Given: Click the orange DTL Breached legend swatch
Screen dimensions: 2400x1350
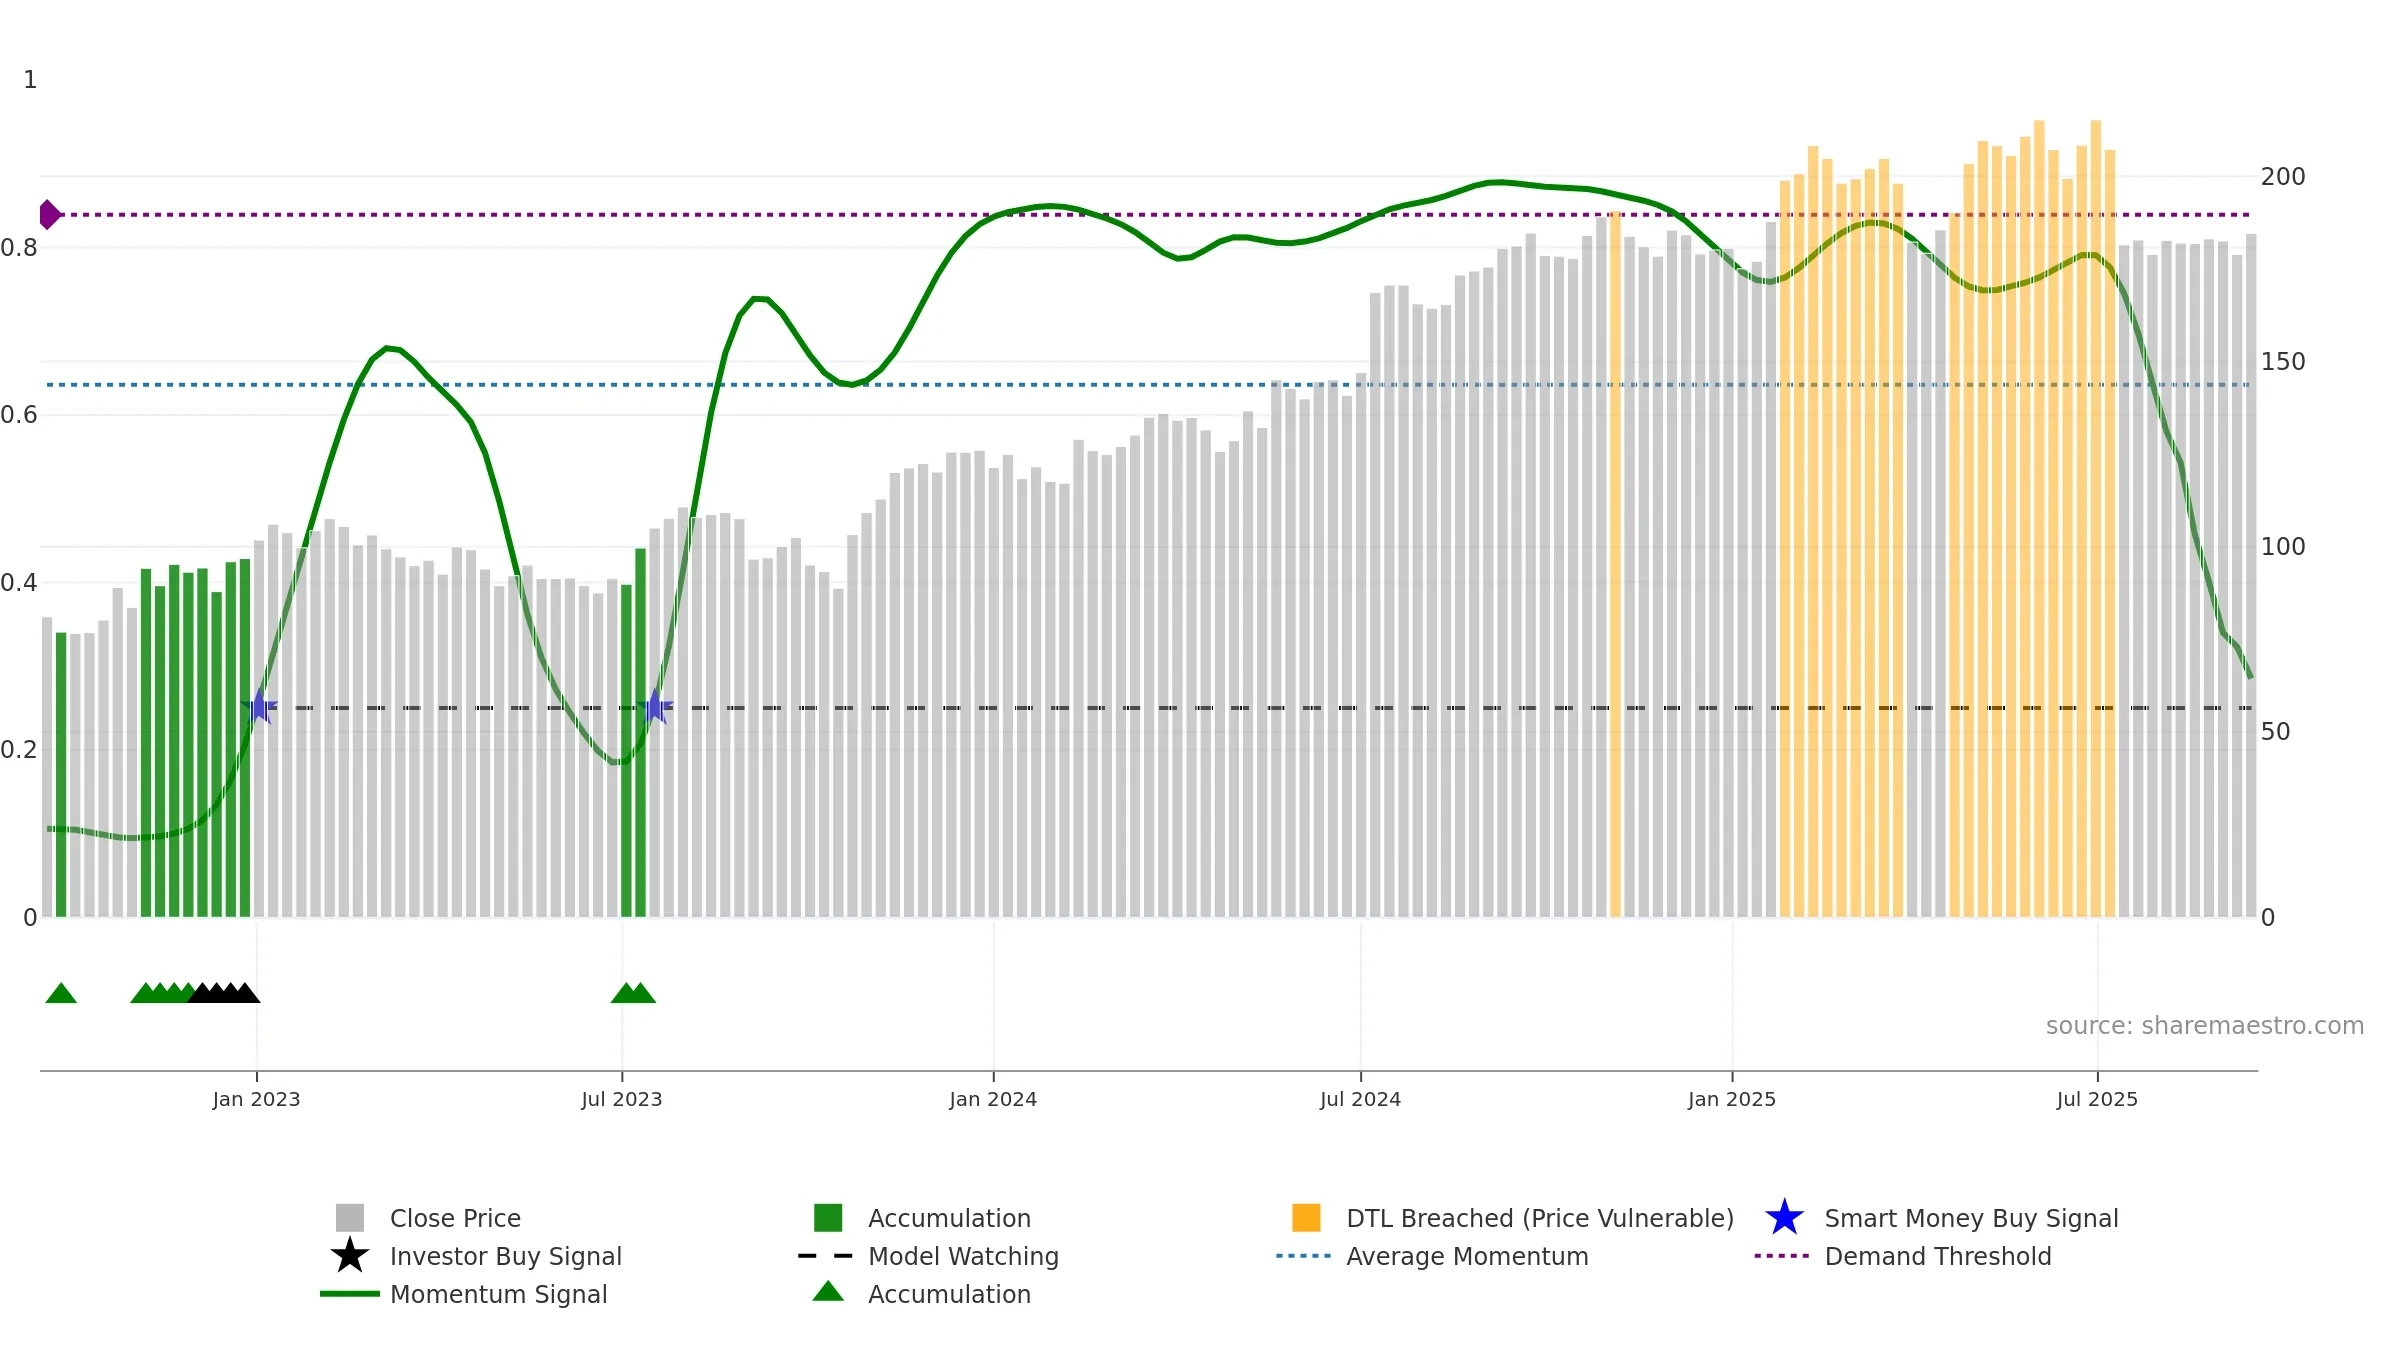Looking at the screenshot, I should 1306,1218.
